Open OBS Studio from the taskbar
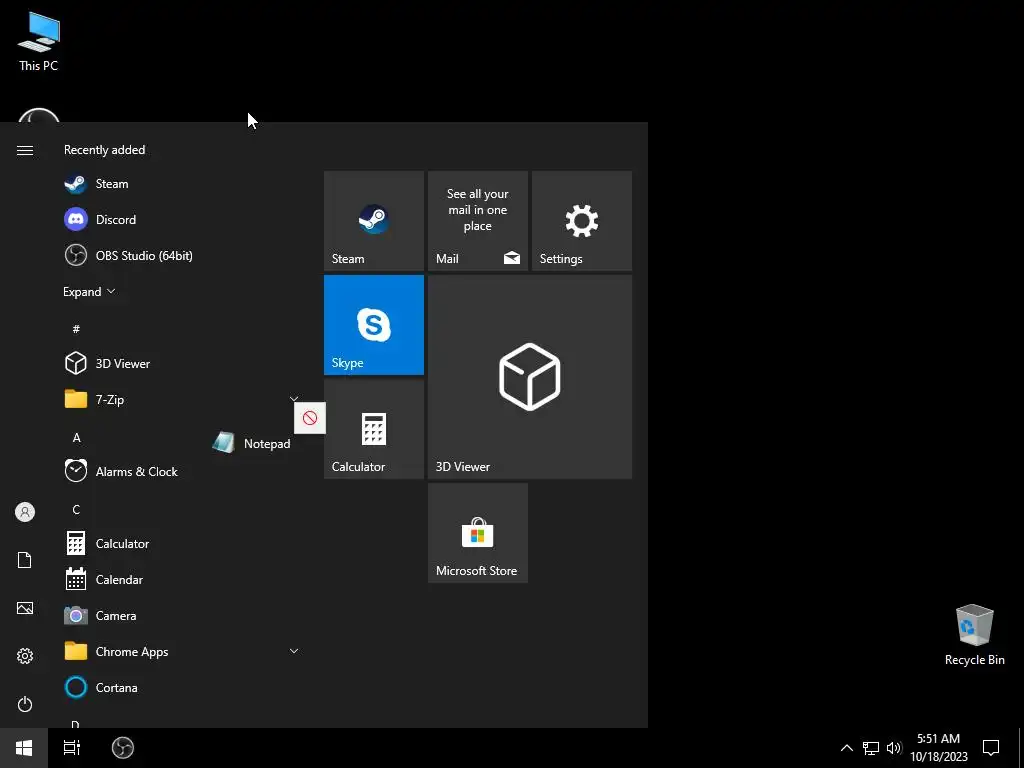The height and width of the screenshot is (768, 1024). pos(123,748)
